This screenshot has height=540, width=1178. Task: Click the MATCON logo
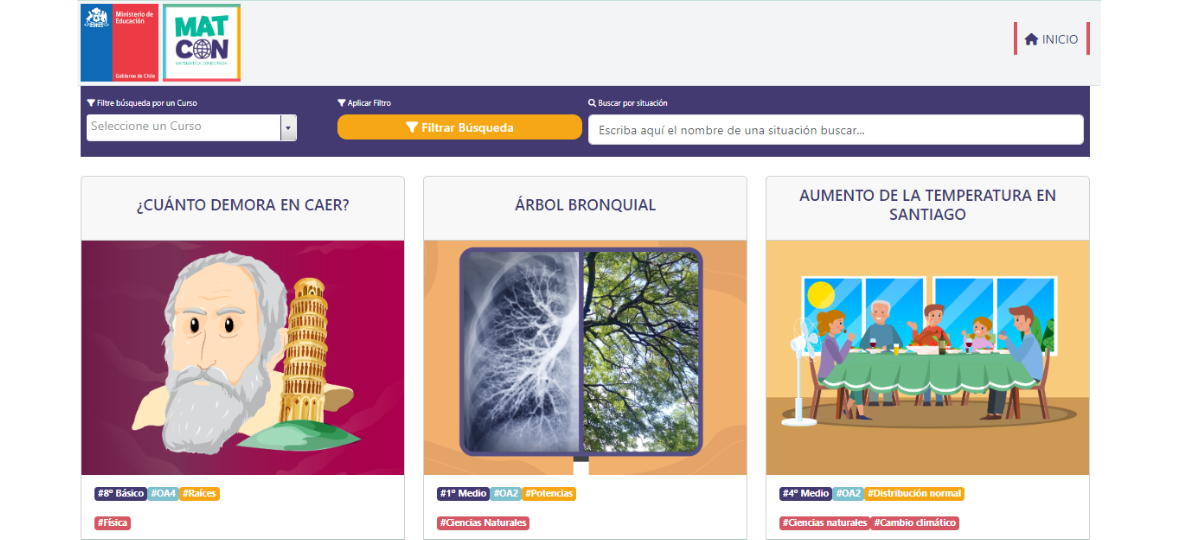coord(202,43)
